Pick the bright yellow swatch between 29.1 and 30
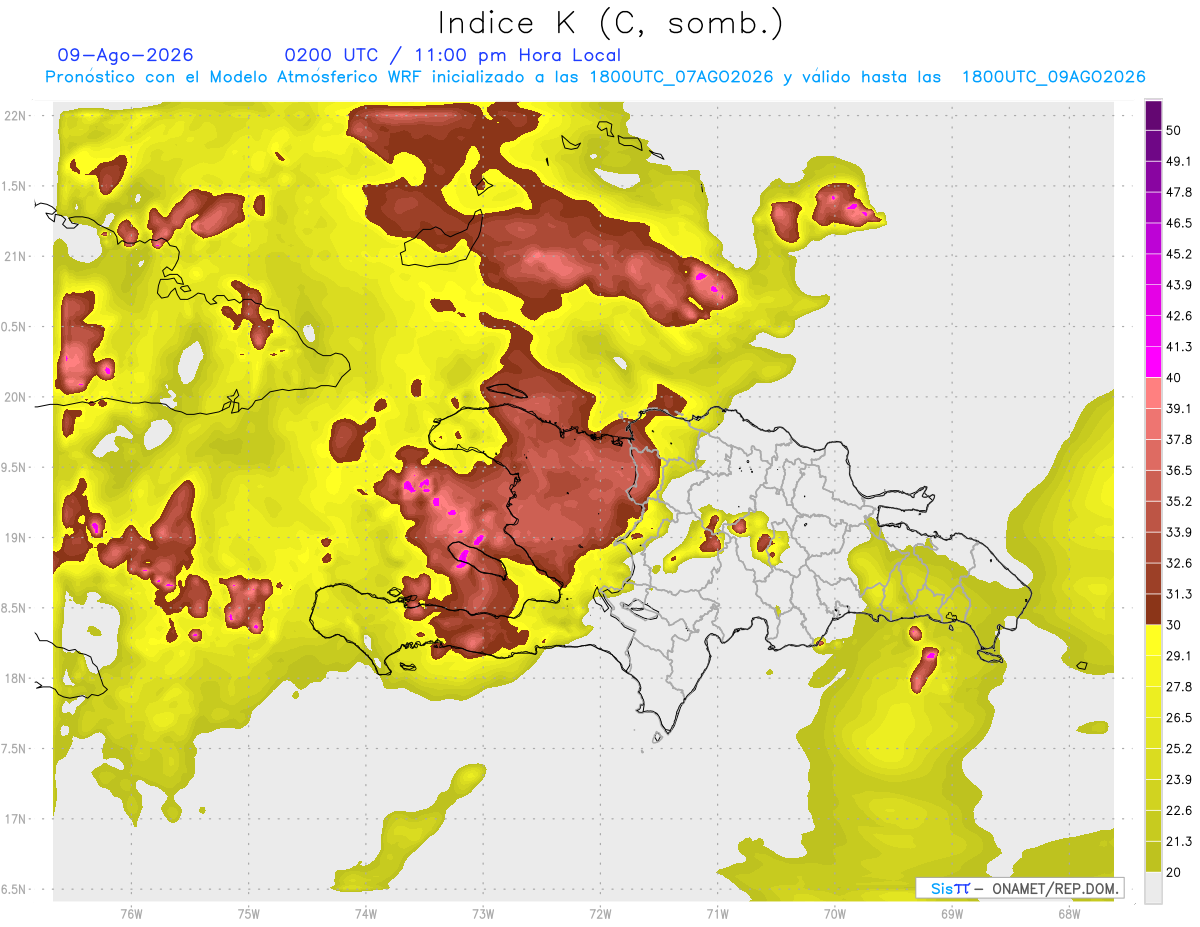 click(1153, 640)
